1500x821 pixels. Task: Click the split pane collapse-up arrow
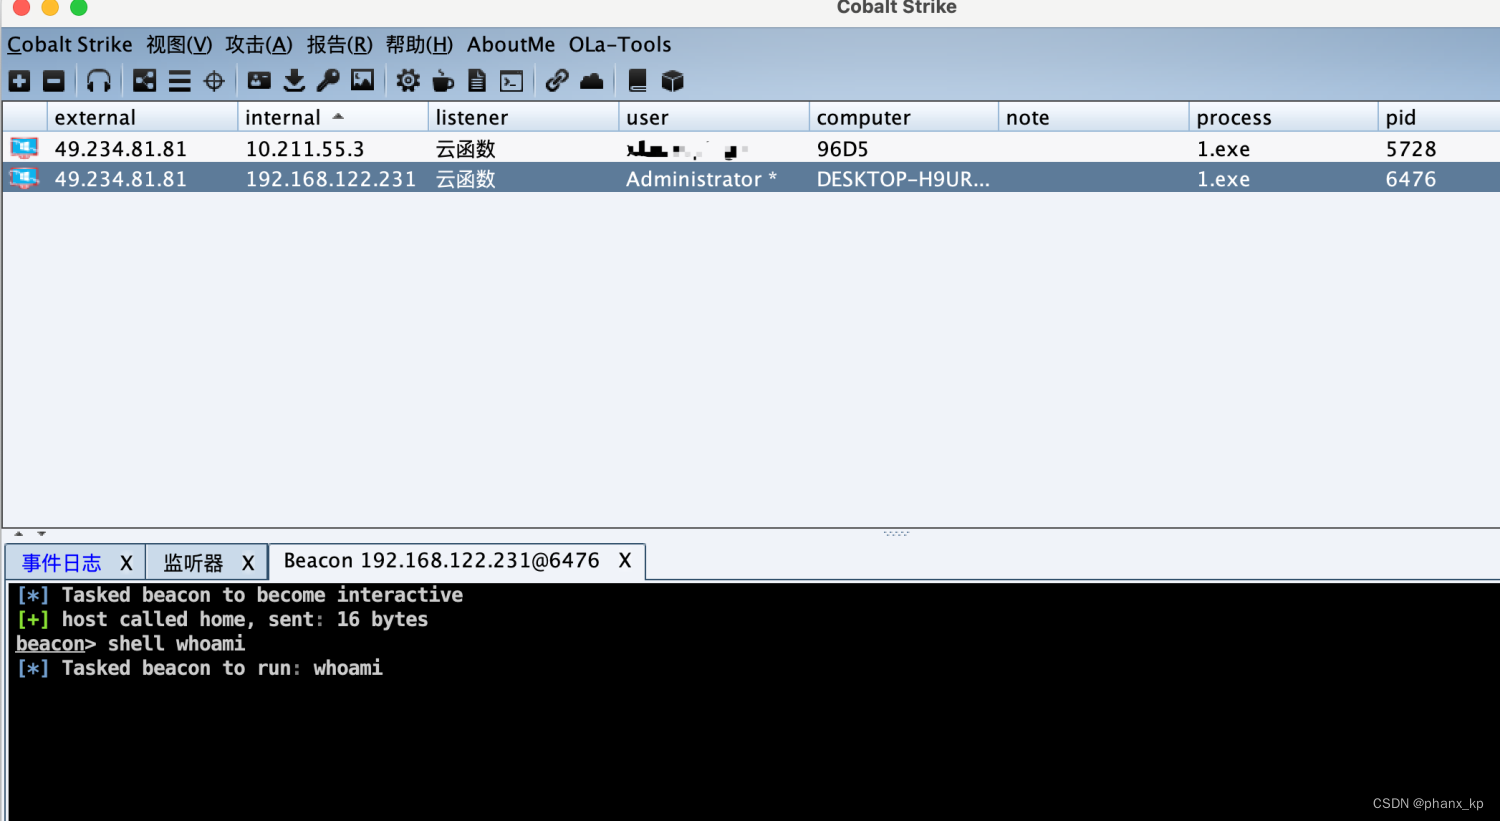19,534
